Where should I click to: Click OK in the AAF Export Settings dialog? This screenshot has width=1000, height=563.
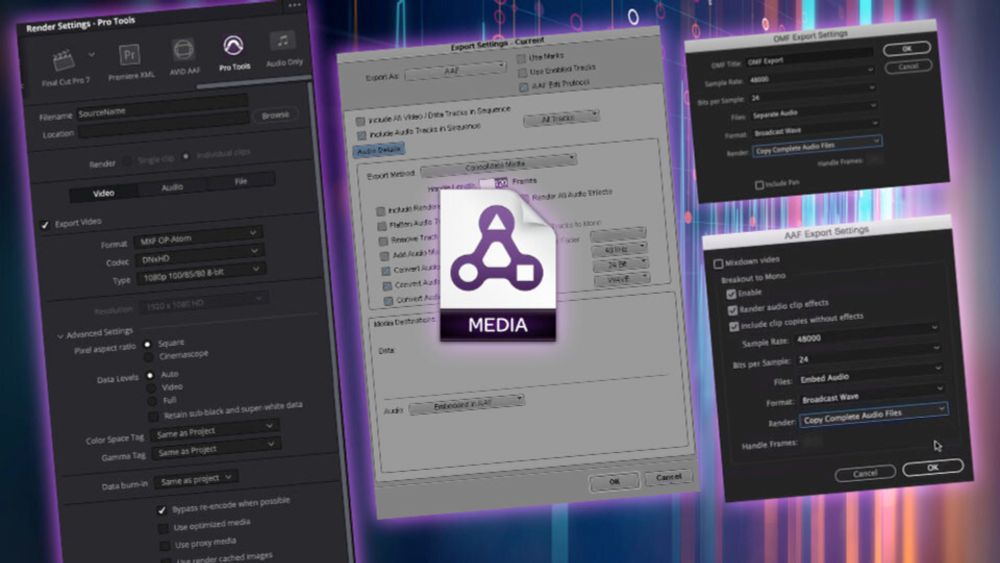coord(932,467)
